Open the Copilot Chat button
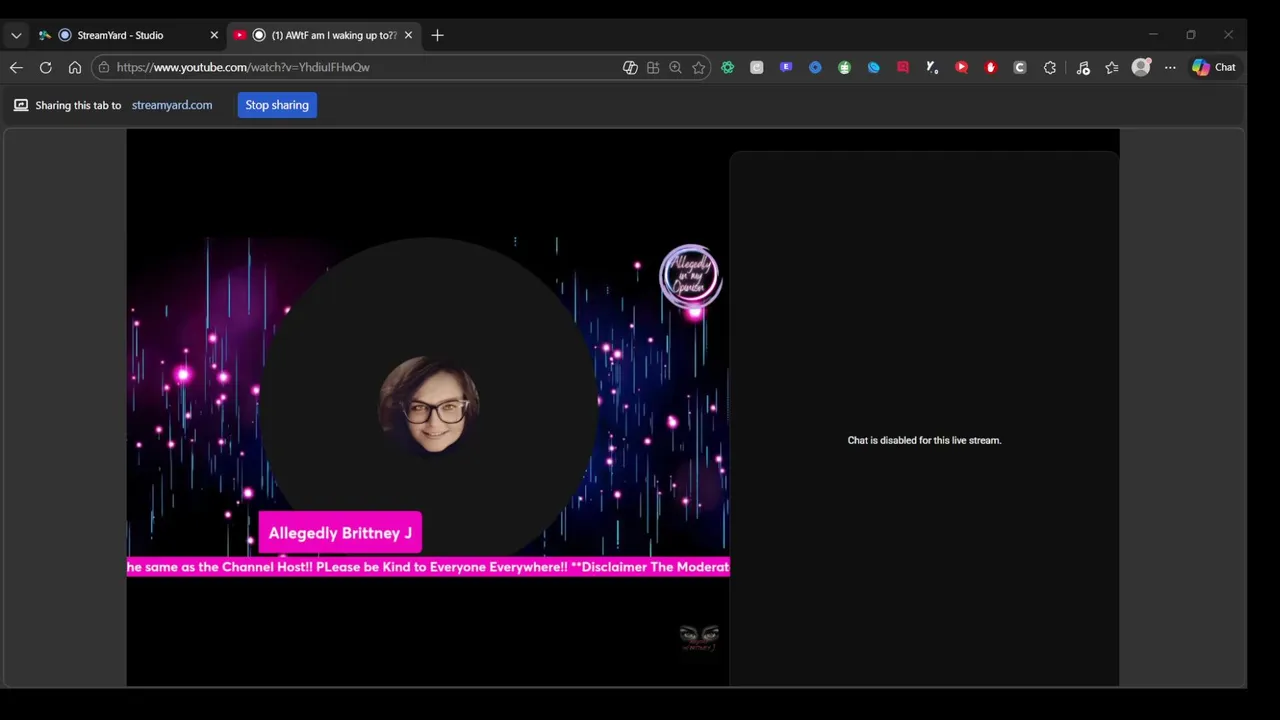The image size is (1280, 720). (x=1214, y=67)
